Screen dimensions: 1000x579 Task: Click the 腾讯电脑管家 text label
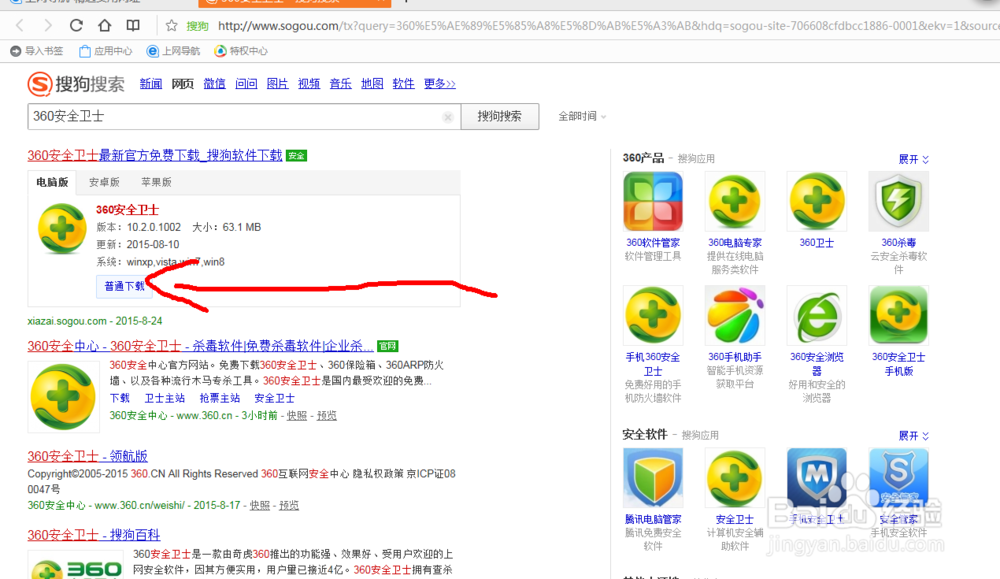coord(653,520)
